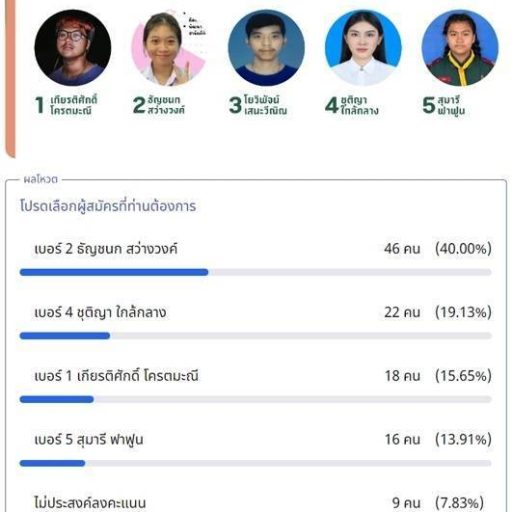Choose the ไม่ประสงค์ลงคะแนน abstain option

pyautogui.click(x=256, y=503)
